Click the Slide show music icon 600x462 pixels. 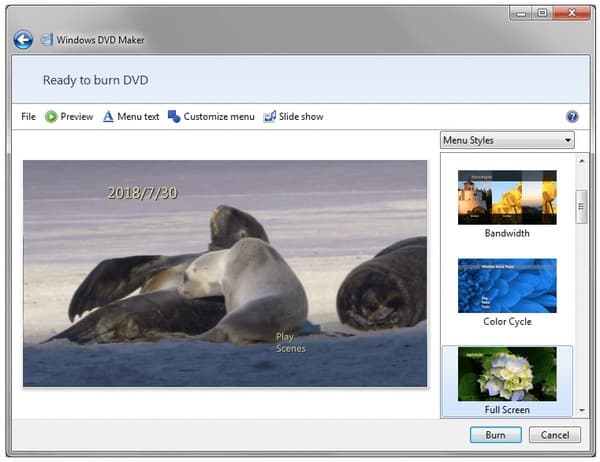(x=269, y=116)
